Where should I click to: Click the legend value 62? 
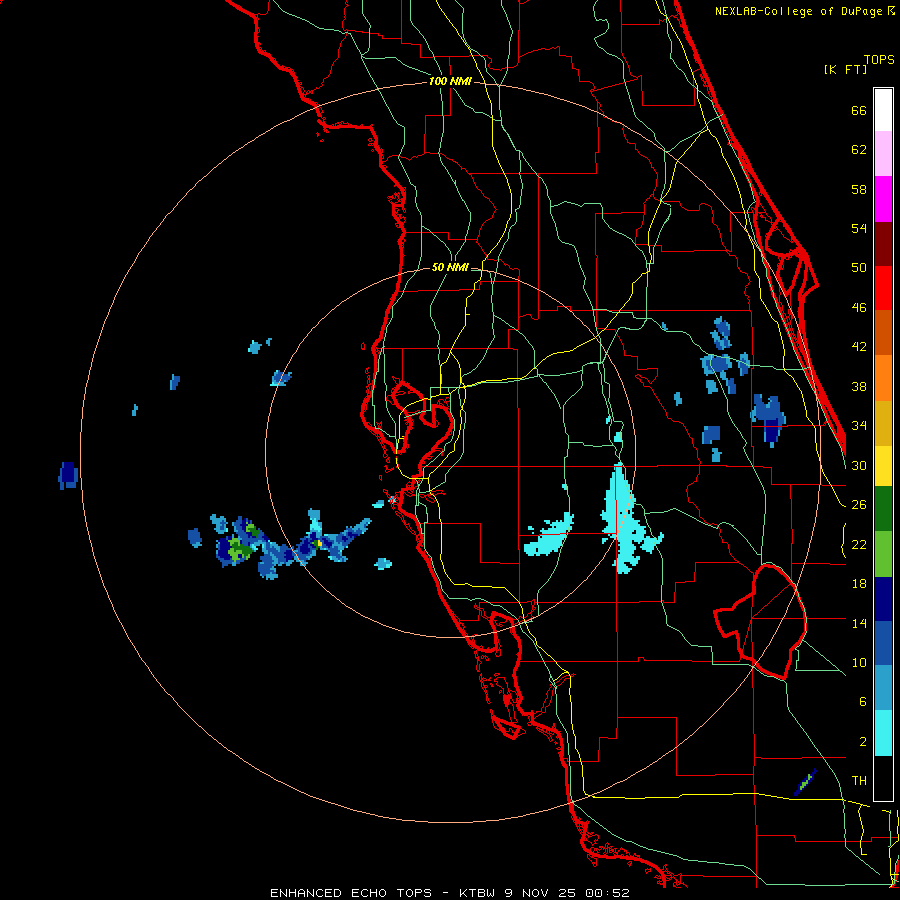pos(859,150)
